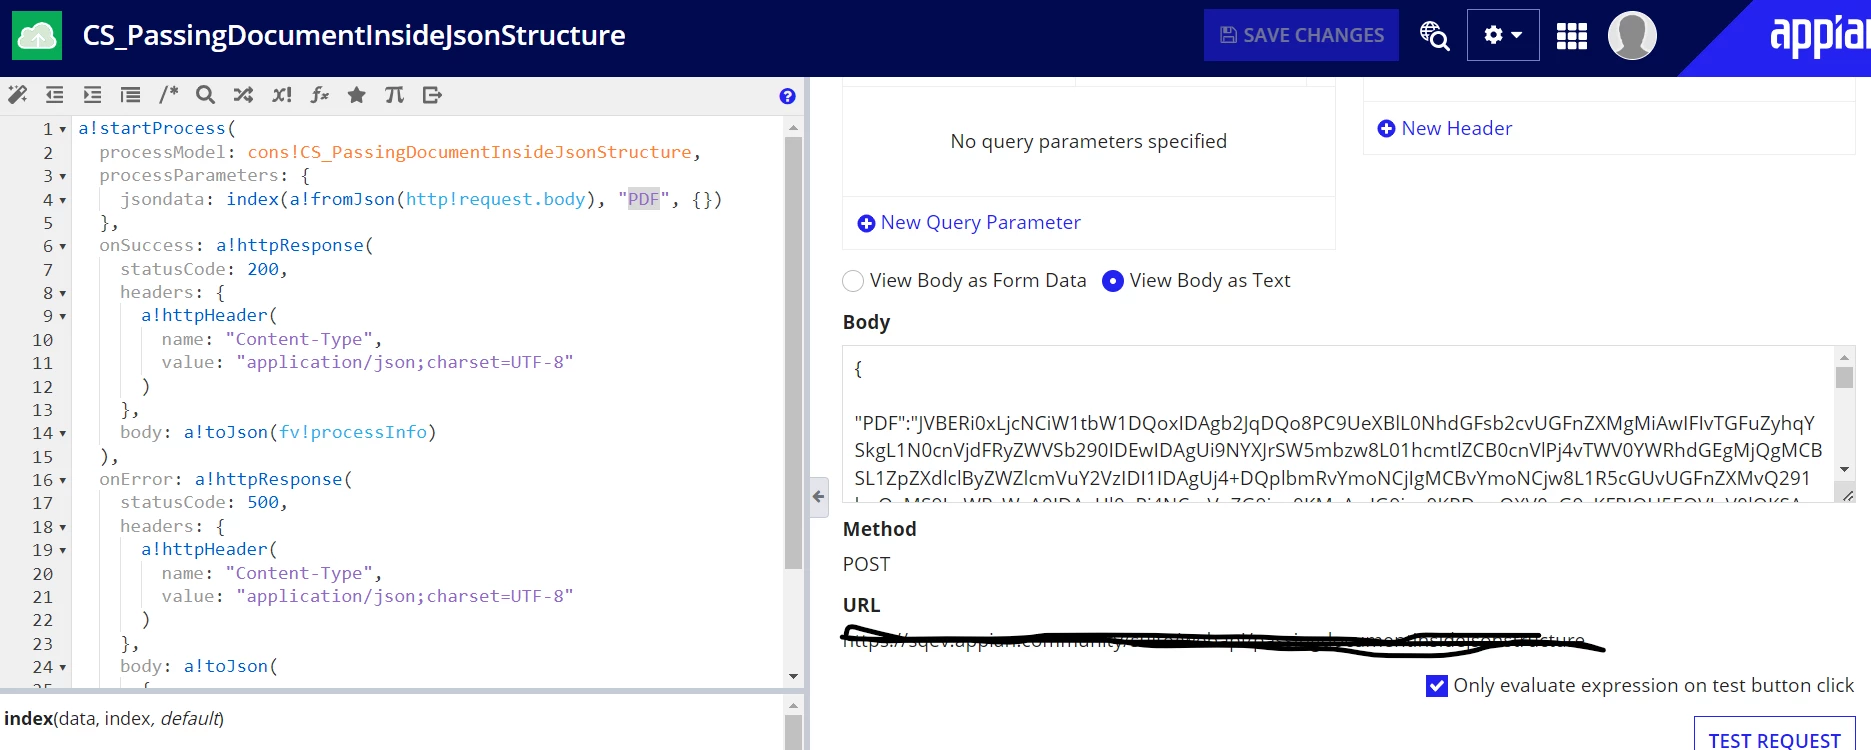Screen dimensions: 1871x750
Task: Click the green cloud Web API icon
Action: click(37, 36)
